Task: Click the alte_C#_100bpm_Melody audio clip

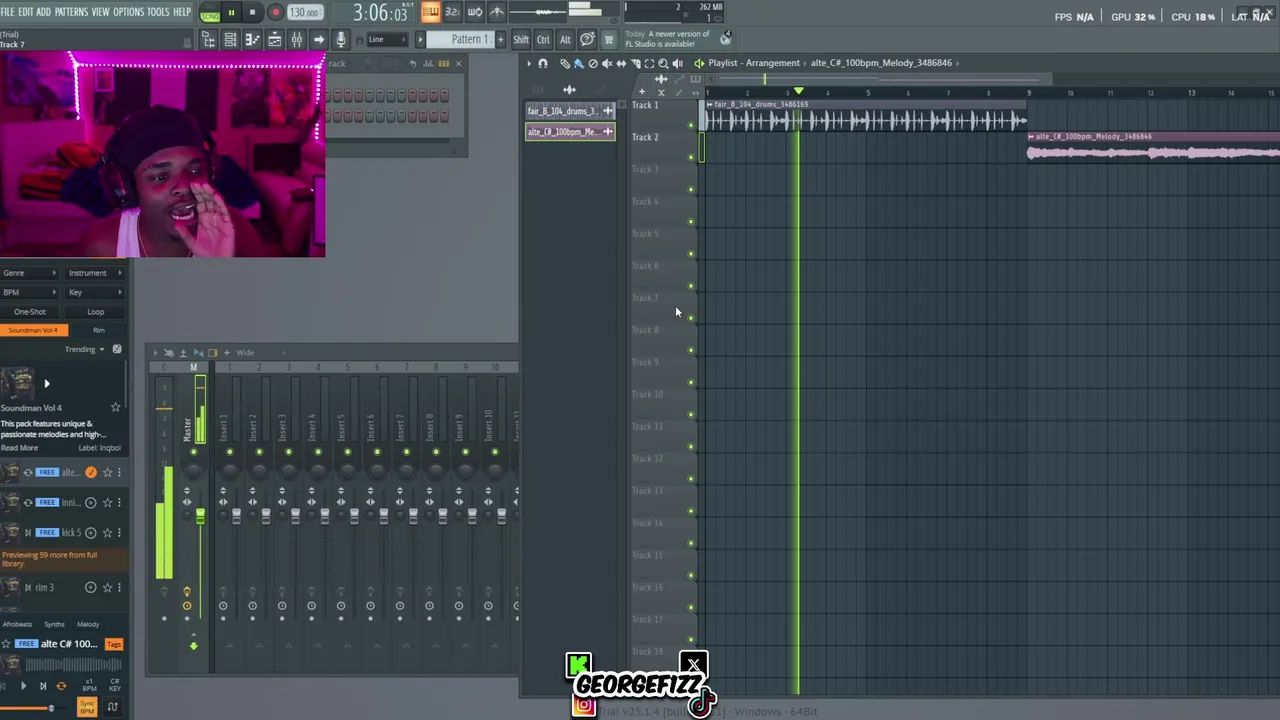Action: [1153, 147]
